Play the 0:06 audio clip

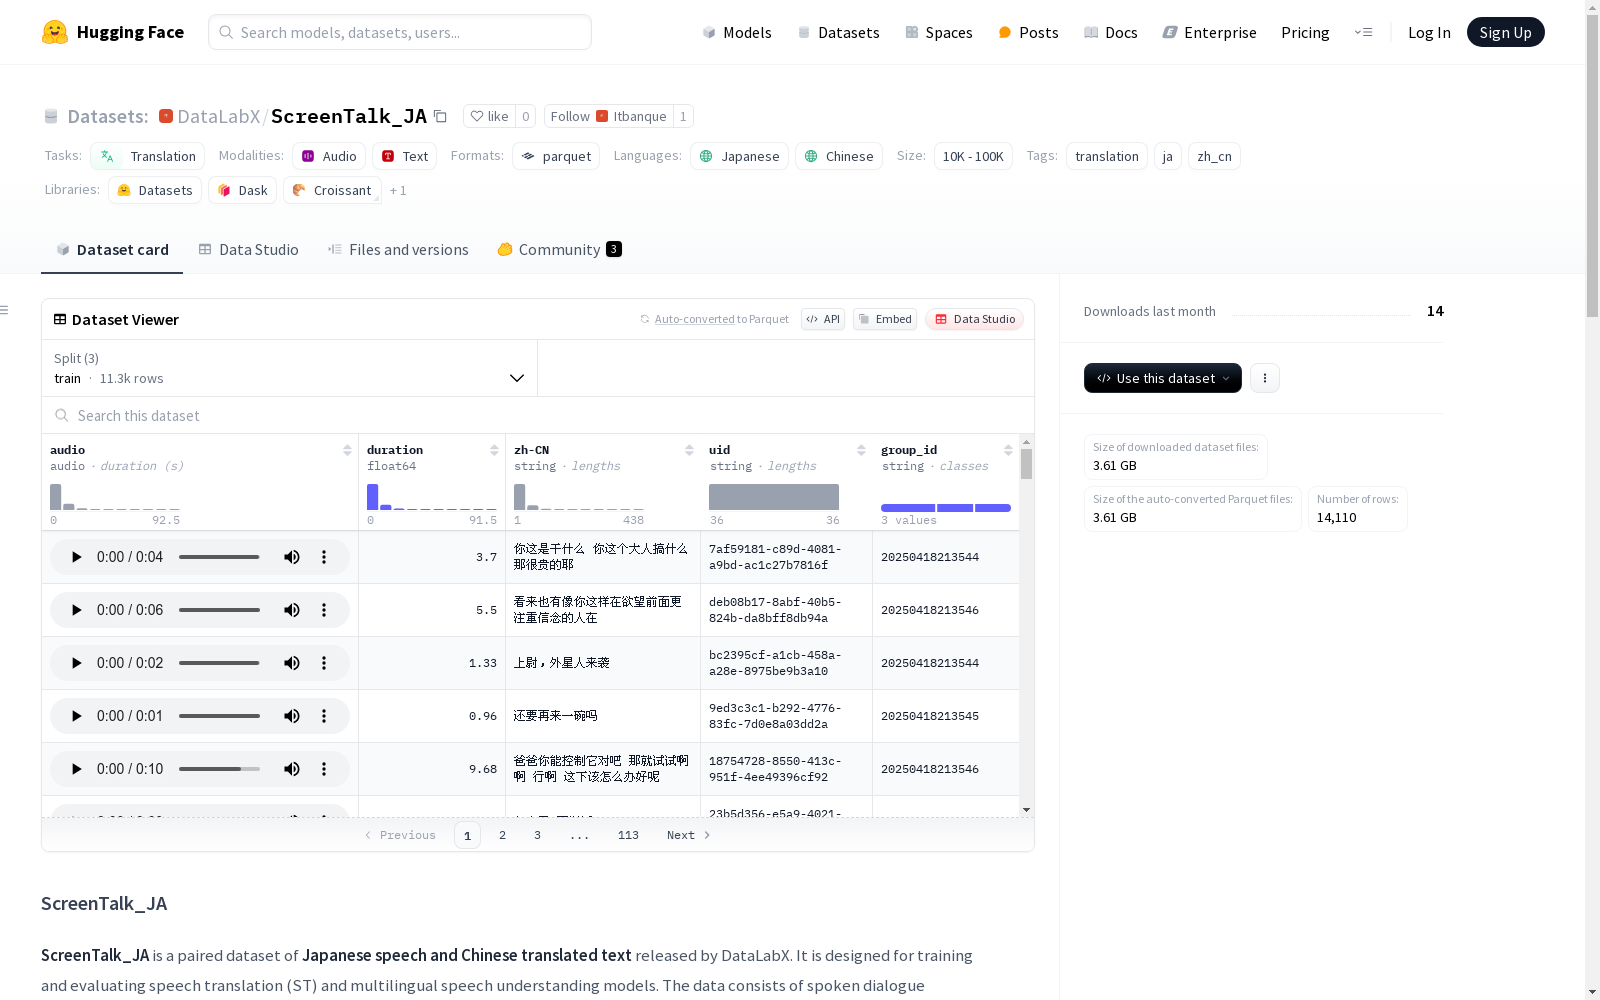[x=76, y=610]
